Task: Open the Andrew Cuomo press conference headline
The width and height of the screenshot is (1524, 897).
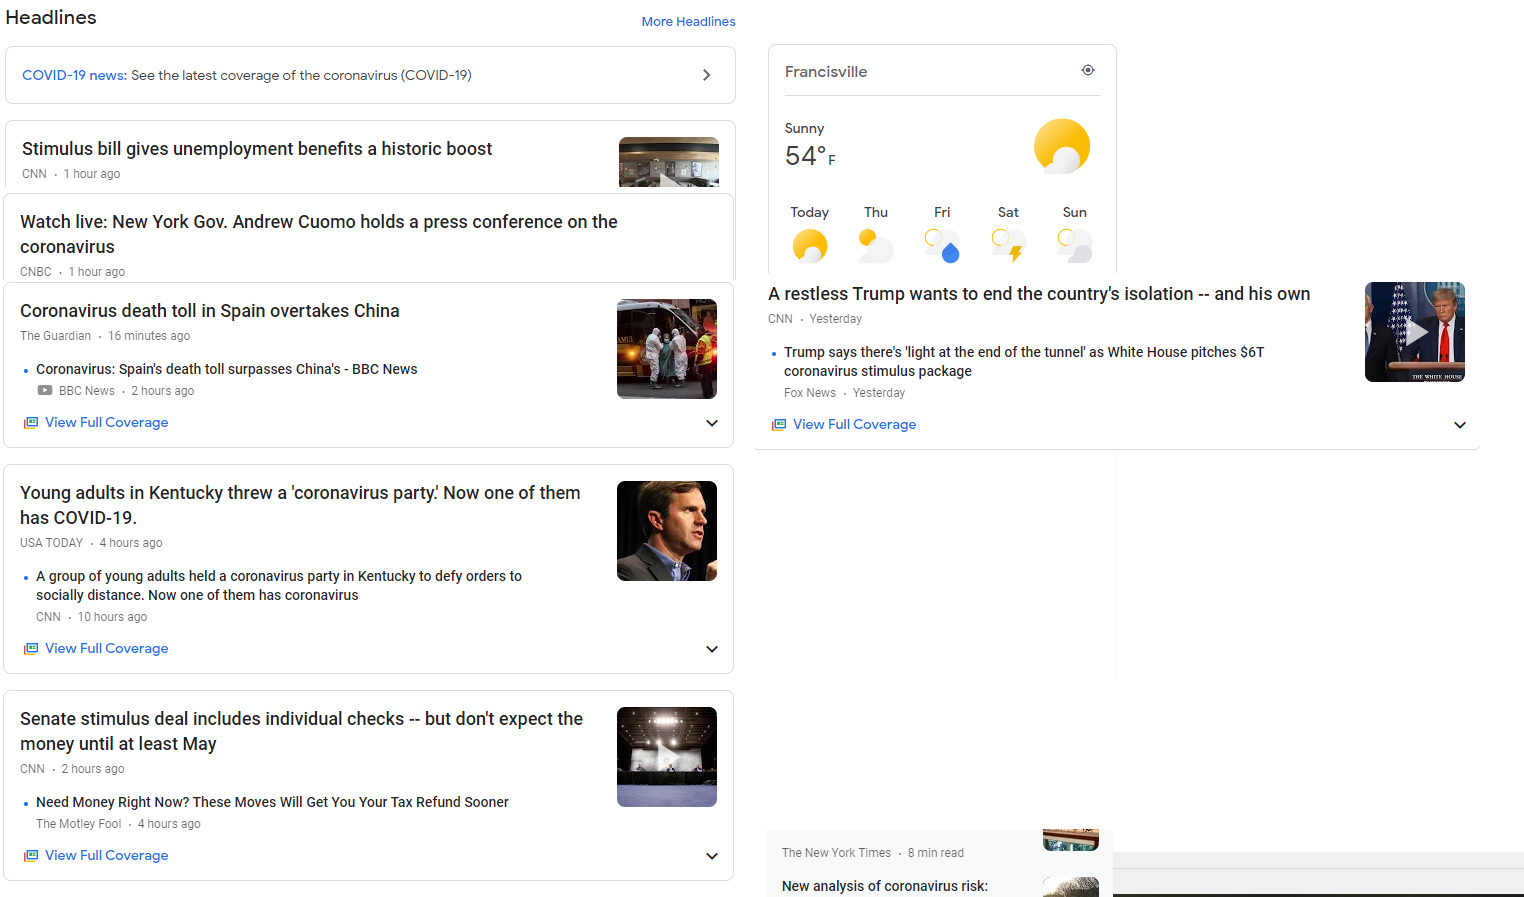Action: point(319,234)
